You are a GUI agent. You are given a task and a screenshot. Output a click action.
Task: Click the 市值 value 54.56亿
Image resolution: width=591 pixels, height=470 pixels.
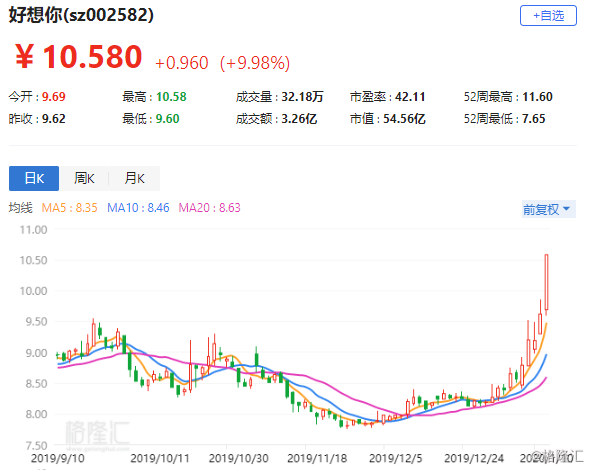[404, 119]
